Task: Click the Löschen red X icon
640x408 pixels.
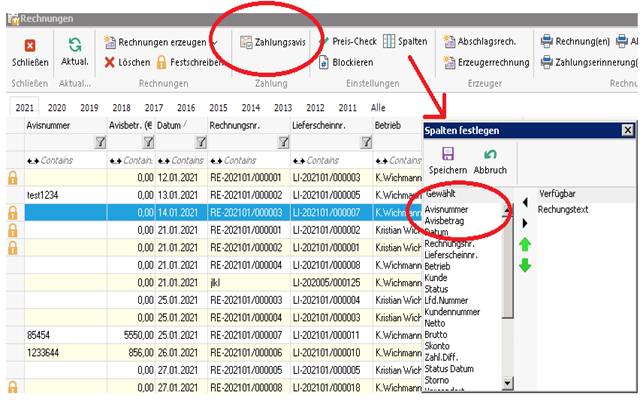Action: tap(110, 62)
